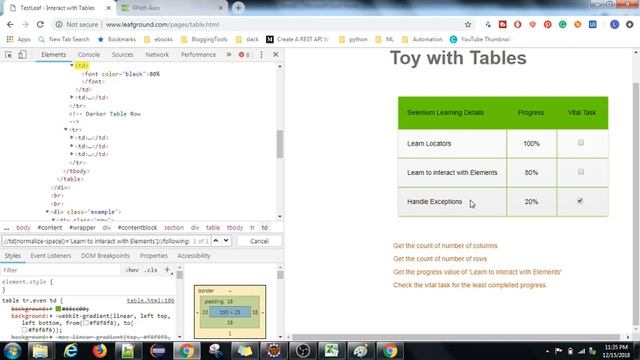Image resolution: width=640 pixels, height=360 pixels.
Task: Click #f8f8f8 gradient color swatch
Action: point(85,323)
